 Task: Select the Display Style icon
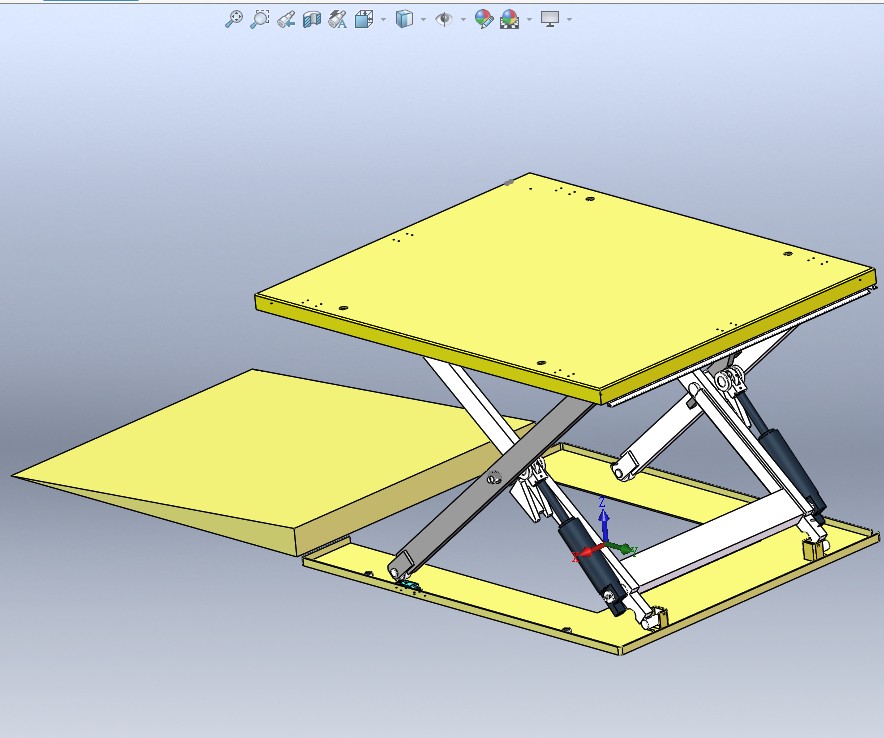(405, 17)
